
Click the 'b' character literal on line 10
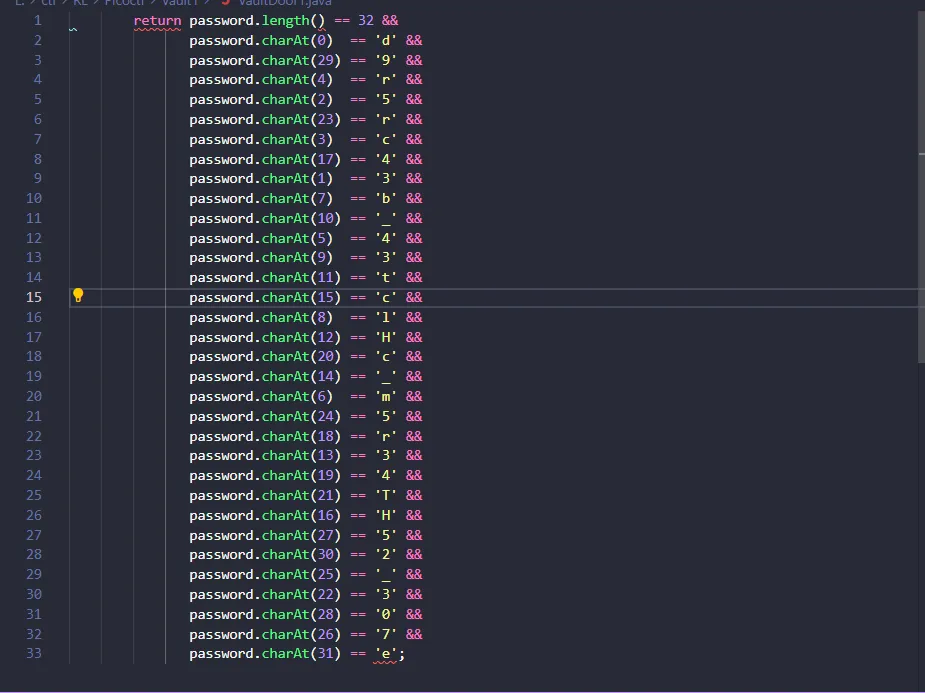click(x=385, y=199)
